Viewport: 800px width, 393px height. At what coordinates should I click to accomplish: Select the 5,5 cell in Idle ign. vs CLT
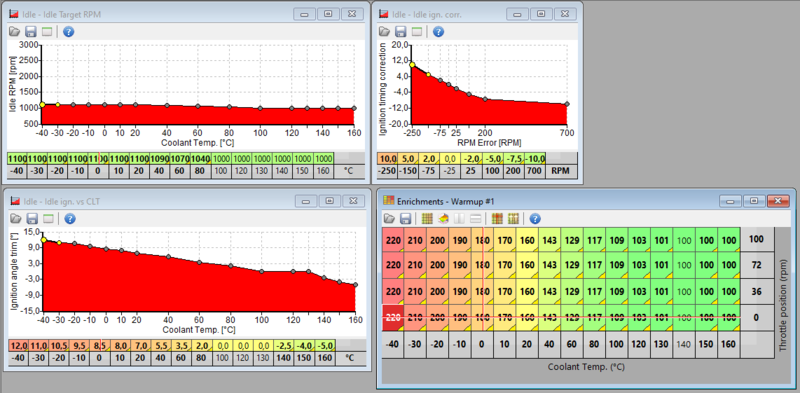pos(161,346)
